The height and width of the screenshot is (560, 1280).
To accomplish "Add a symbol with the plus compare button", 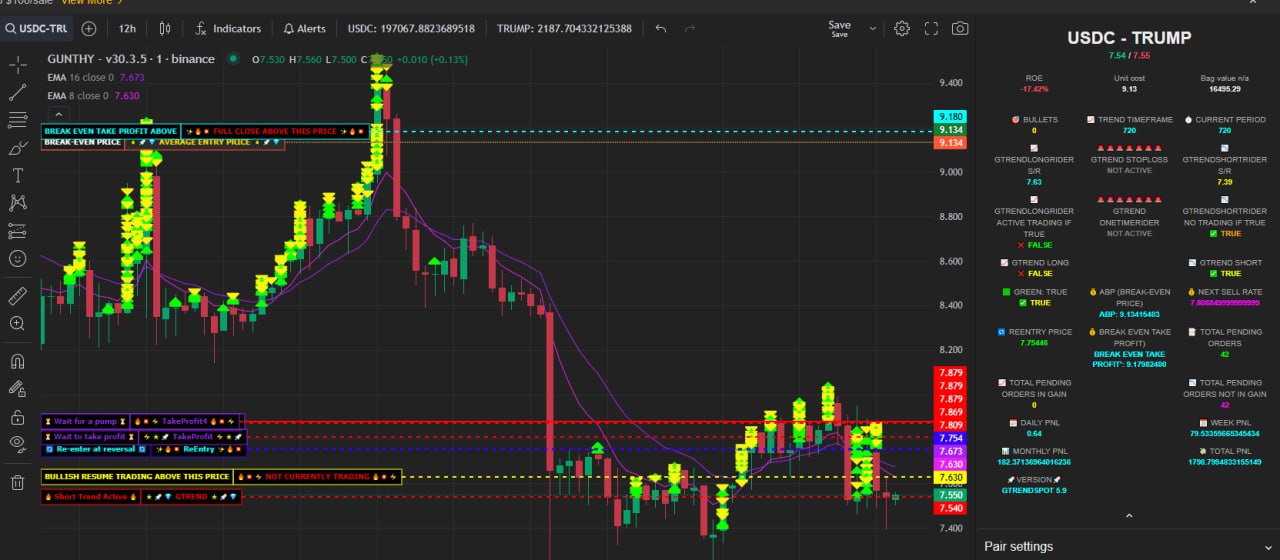I will [x=89, y=29].
